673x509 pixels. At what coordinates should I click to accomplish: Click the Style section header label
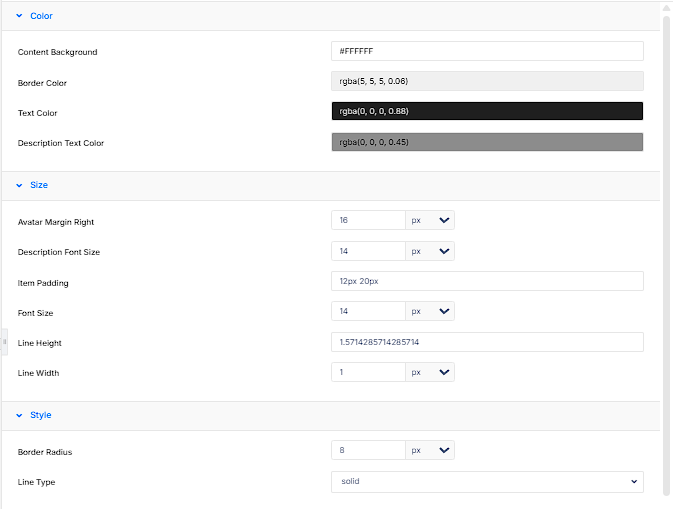41,415
